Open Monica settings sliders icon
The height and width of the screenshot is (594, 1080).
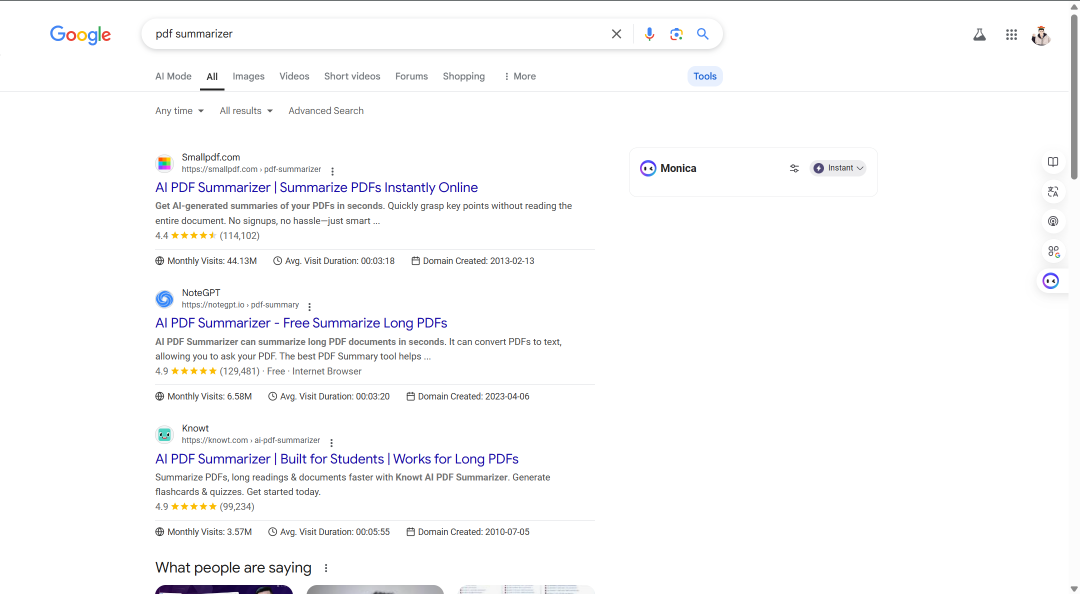[x=794, y=168]
